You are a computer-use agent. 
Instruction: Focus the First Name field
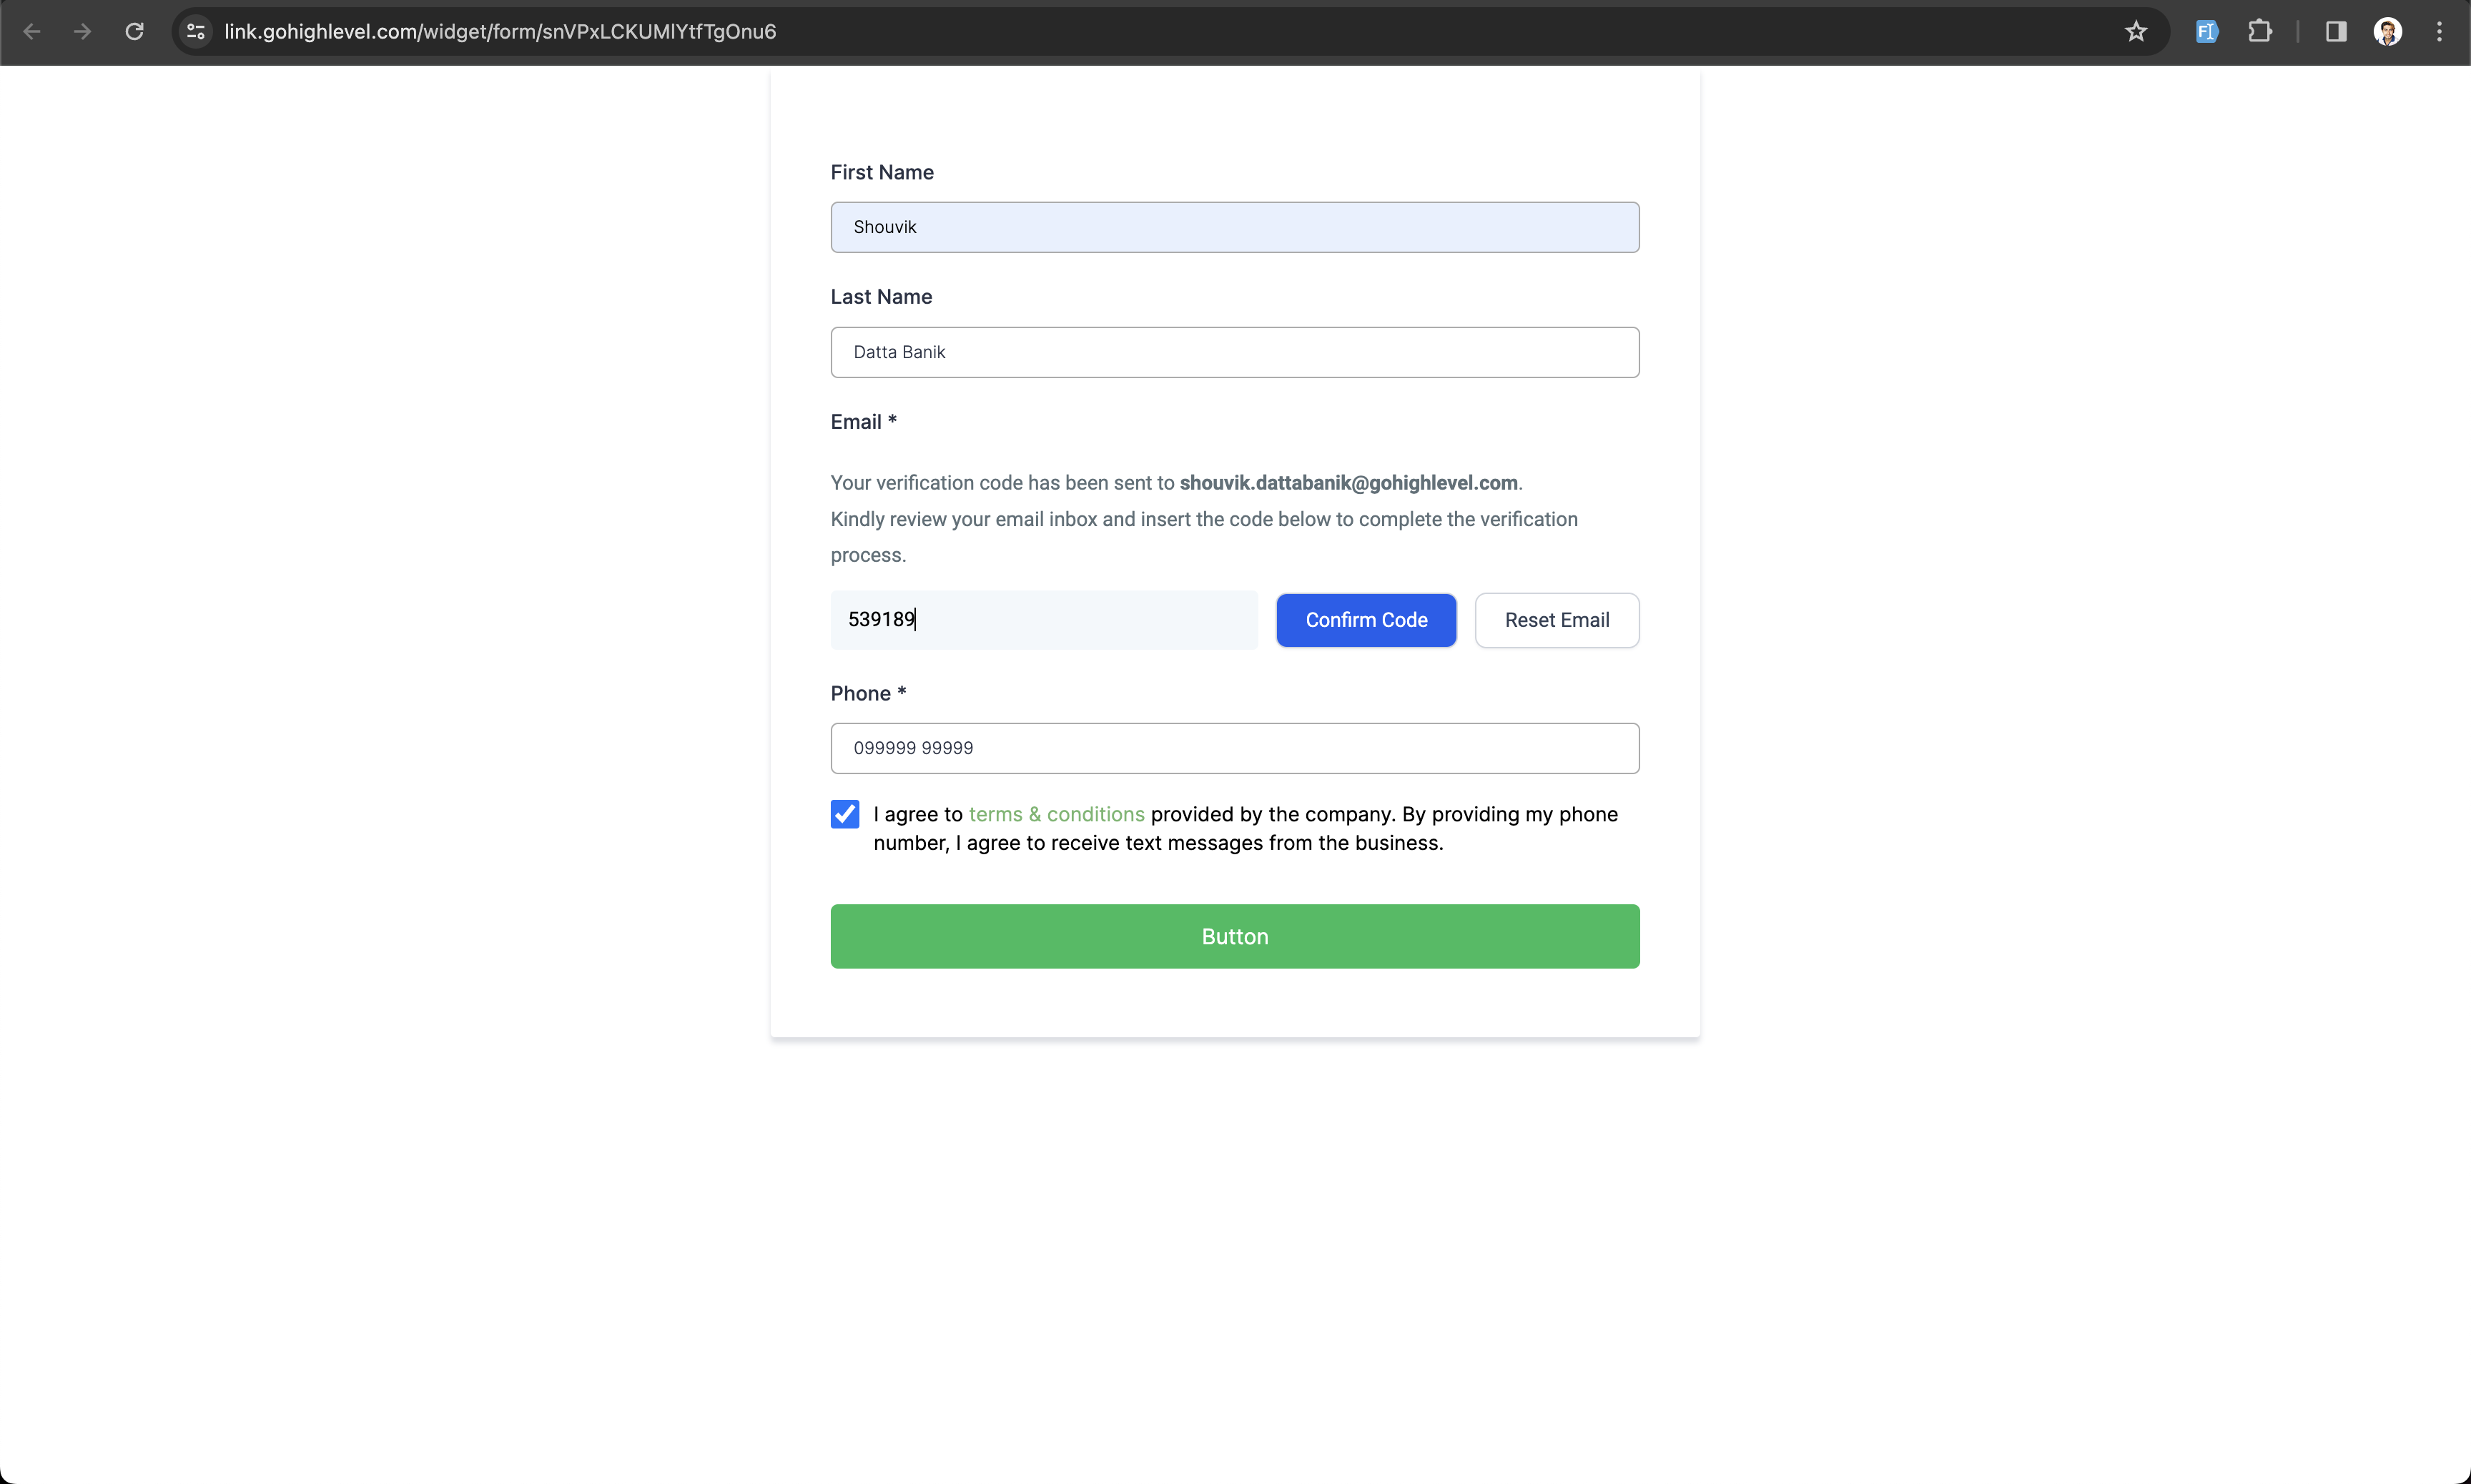(1234, 227)
